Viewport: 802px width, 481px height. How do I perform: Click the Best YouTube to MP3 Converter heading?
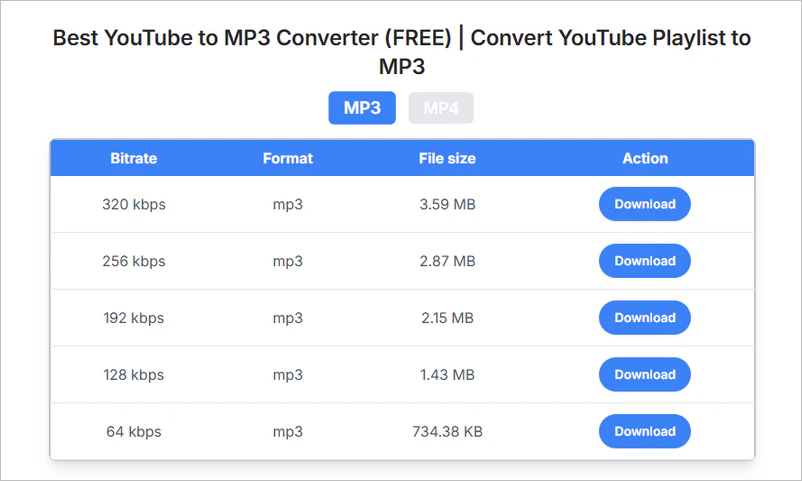pyautogui.click(x=402, y=52)
